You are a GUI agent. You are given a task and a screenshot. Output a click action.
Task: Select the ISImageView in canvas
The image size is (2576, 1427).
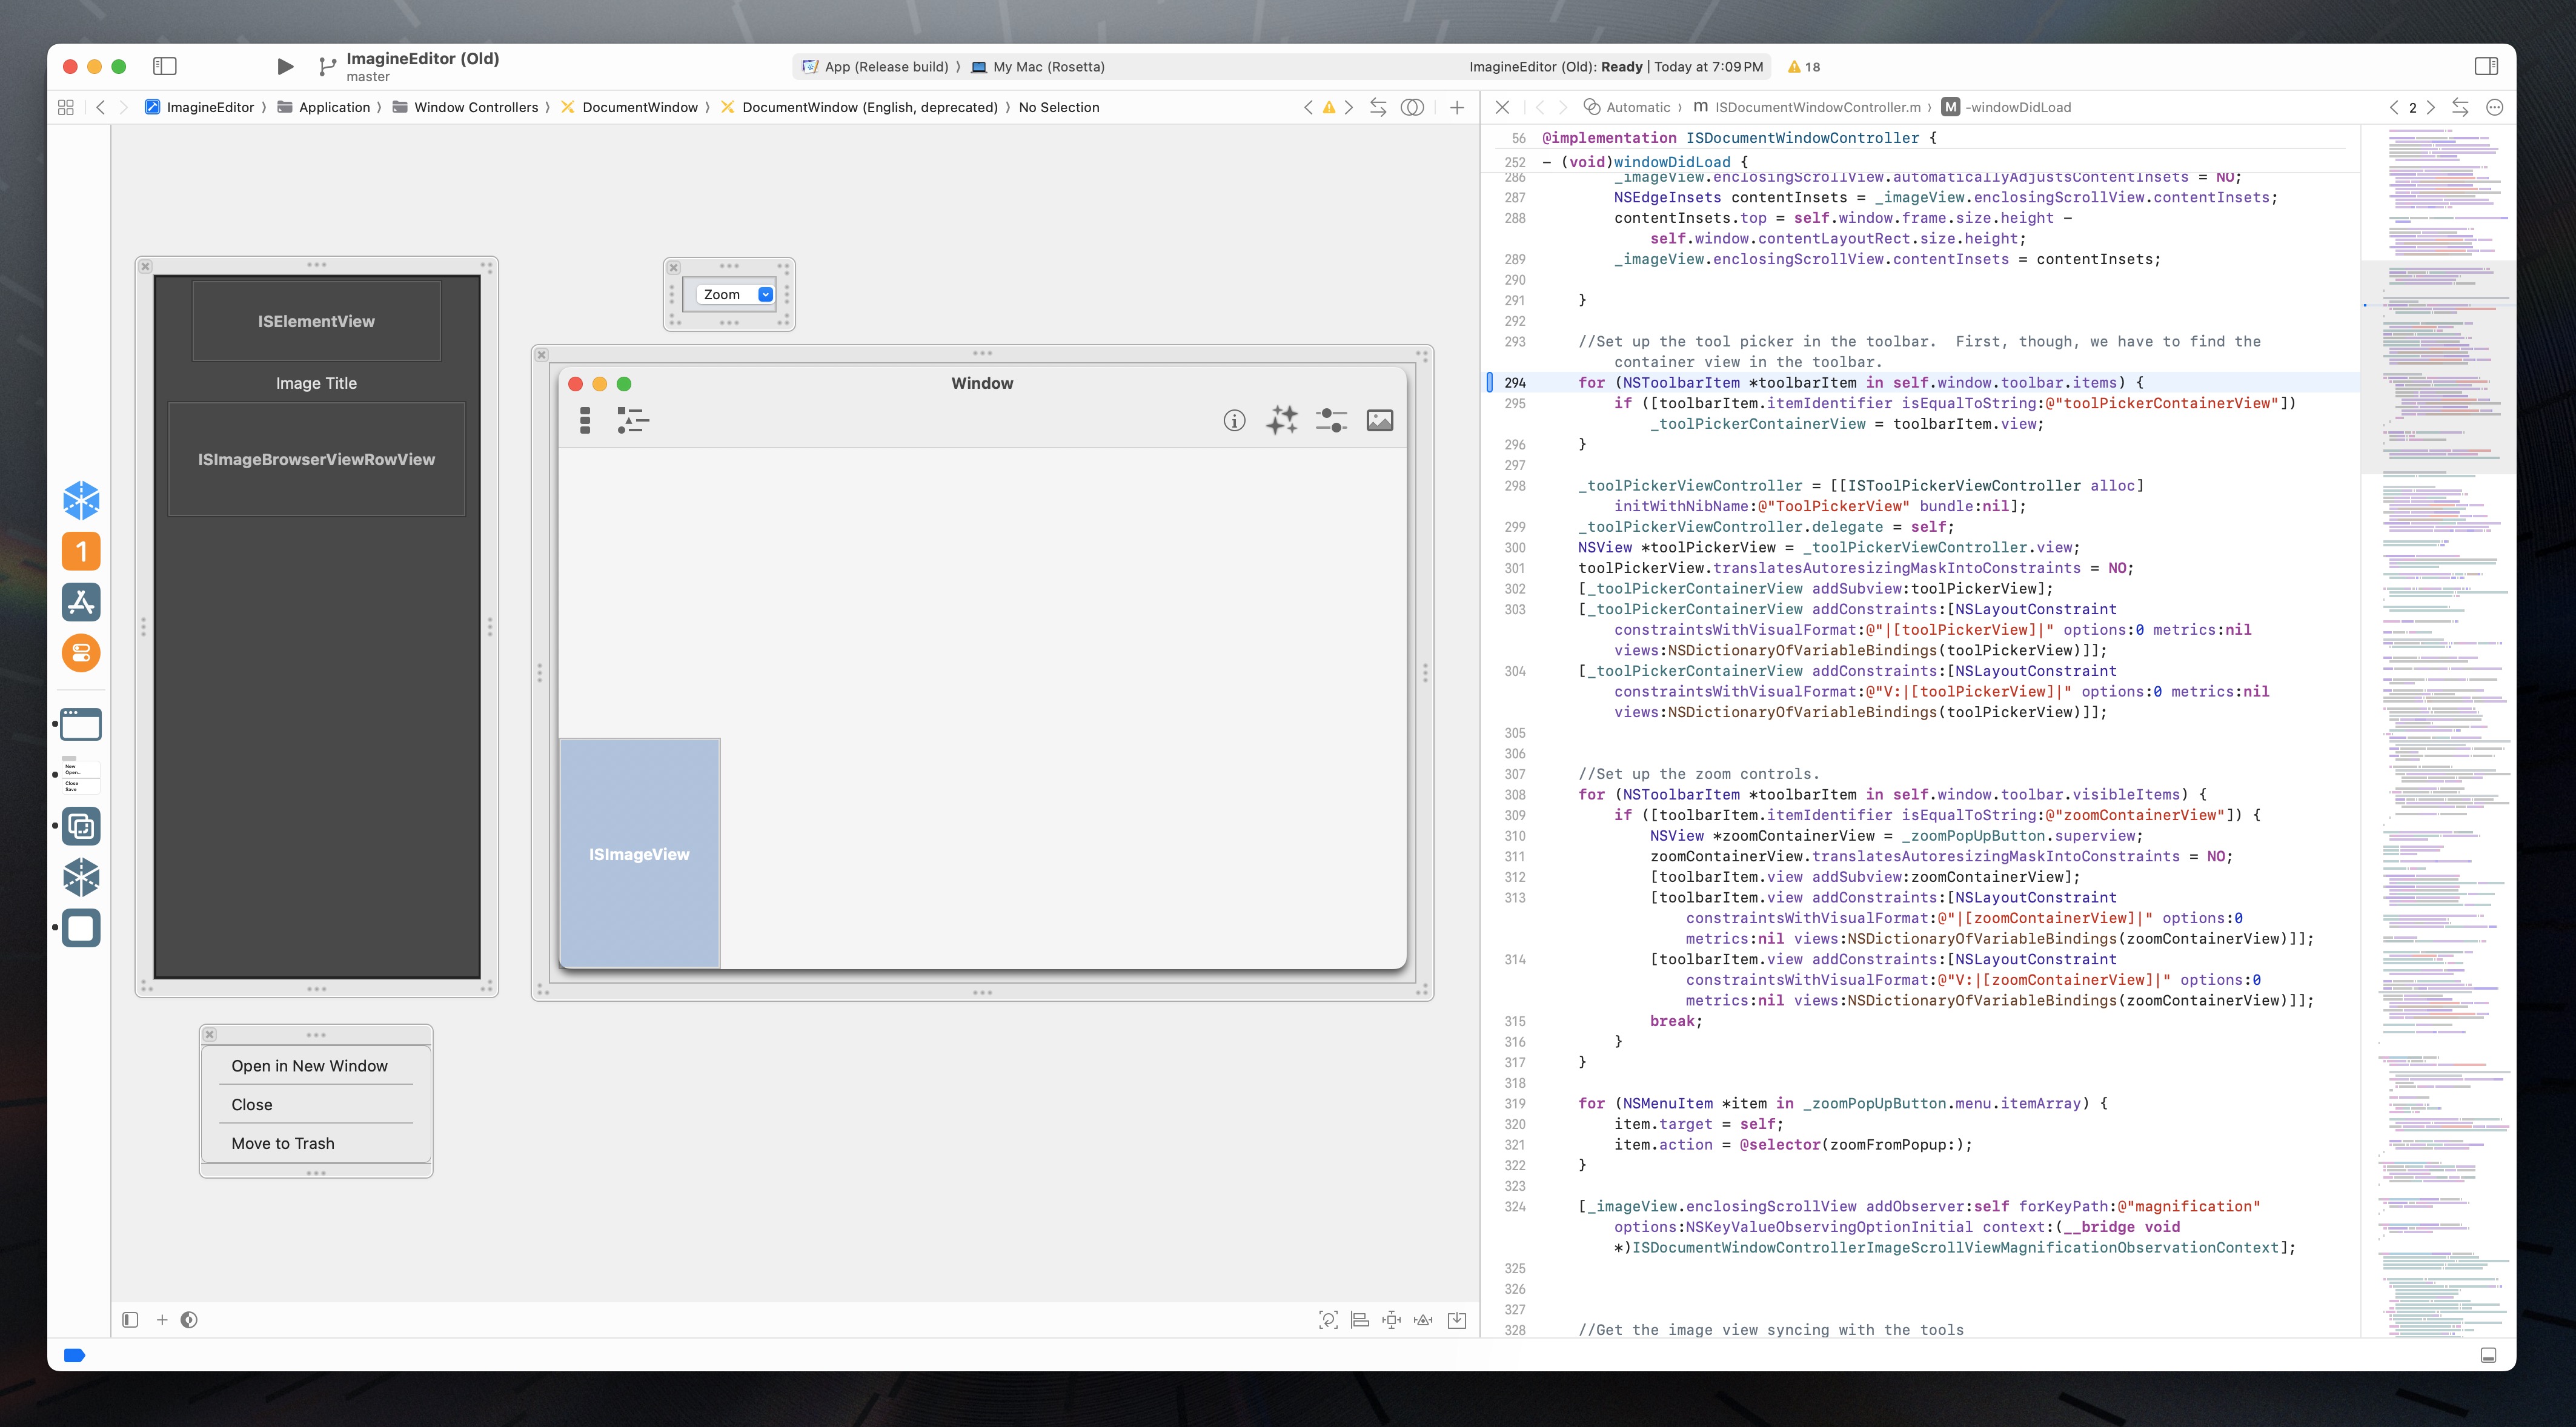639,854
